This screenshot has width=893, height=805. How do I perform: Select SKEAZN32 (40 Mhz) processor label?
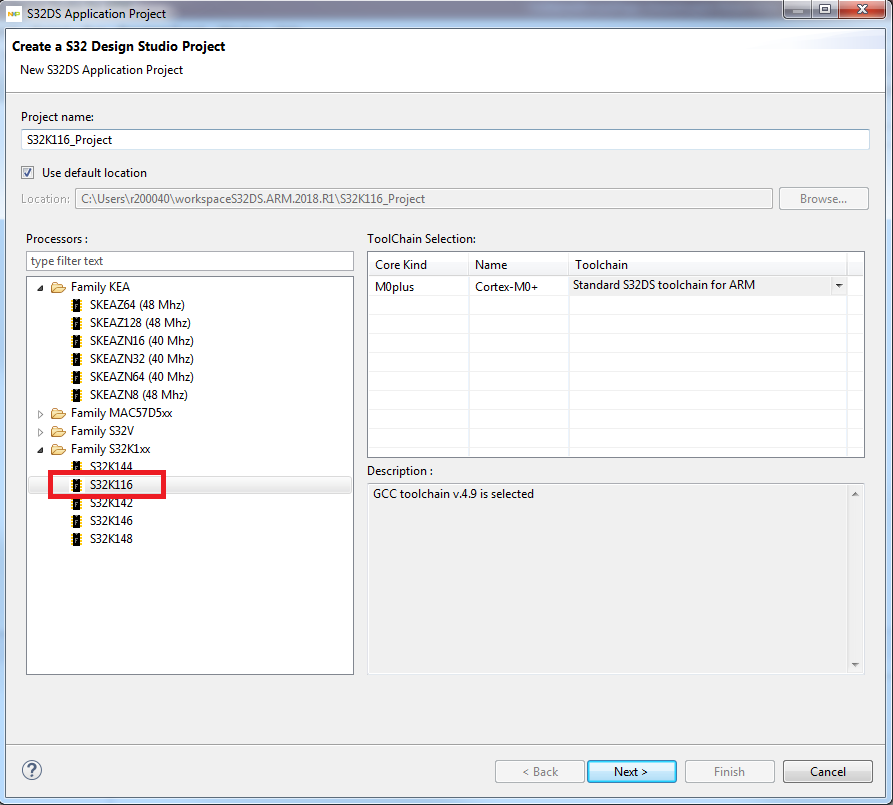tap(142, 359)
